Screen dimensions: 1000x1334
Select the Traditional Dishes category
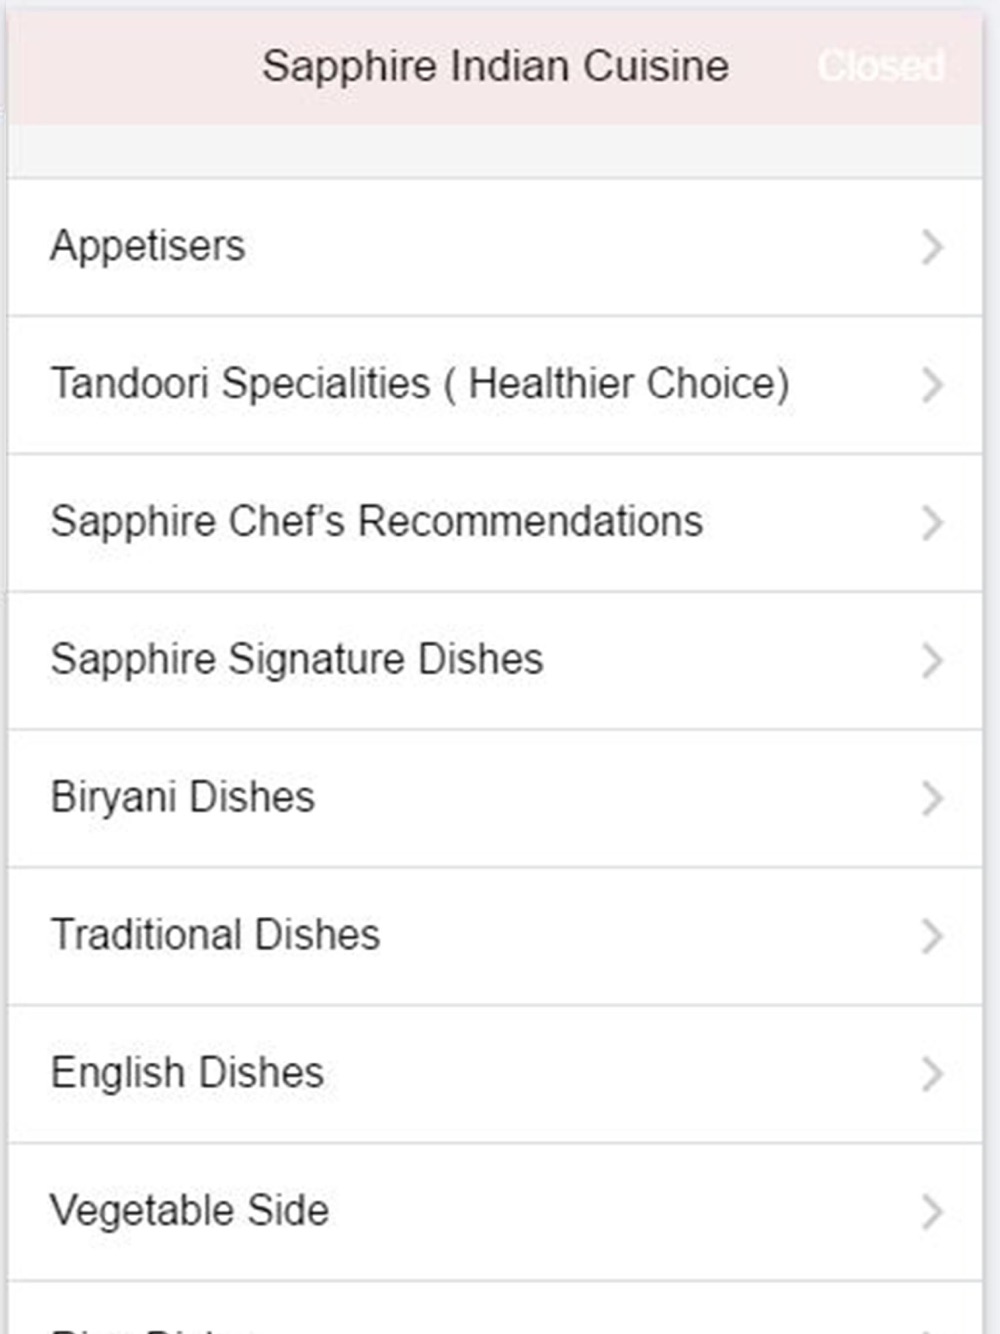(495, 937)
